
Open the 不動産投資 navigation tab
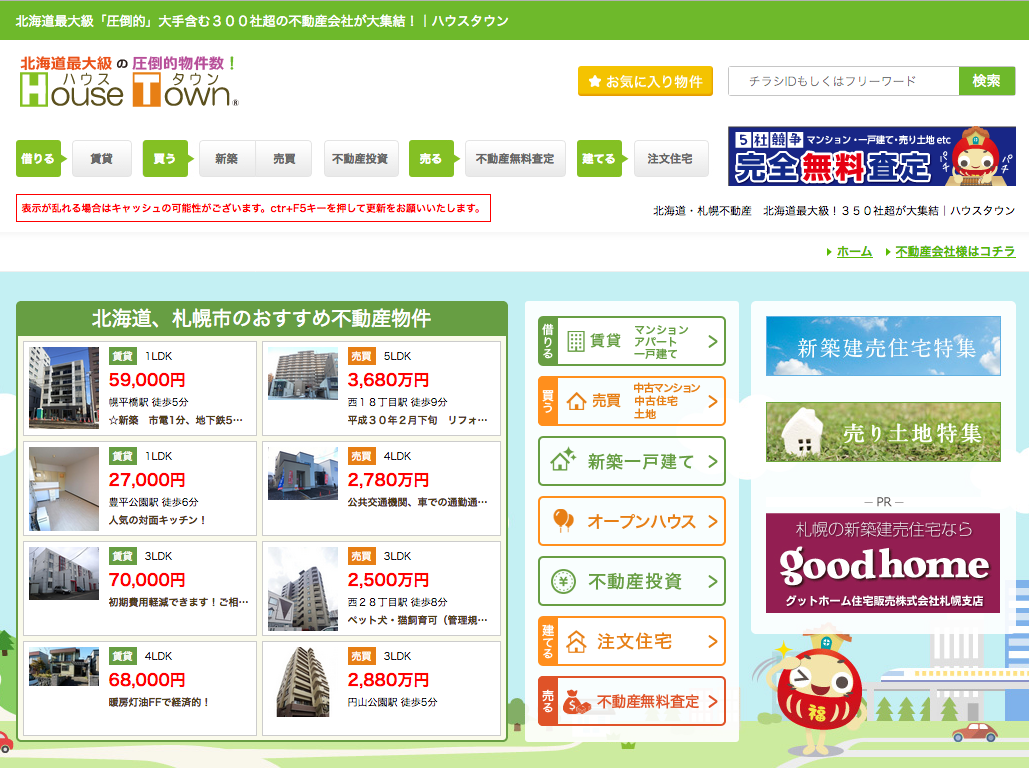[x=361, y=159]
